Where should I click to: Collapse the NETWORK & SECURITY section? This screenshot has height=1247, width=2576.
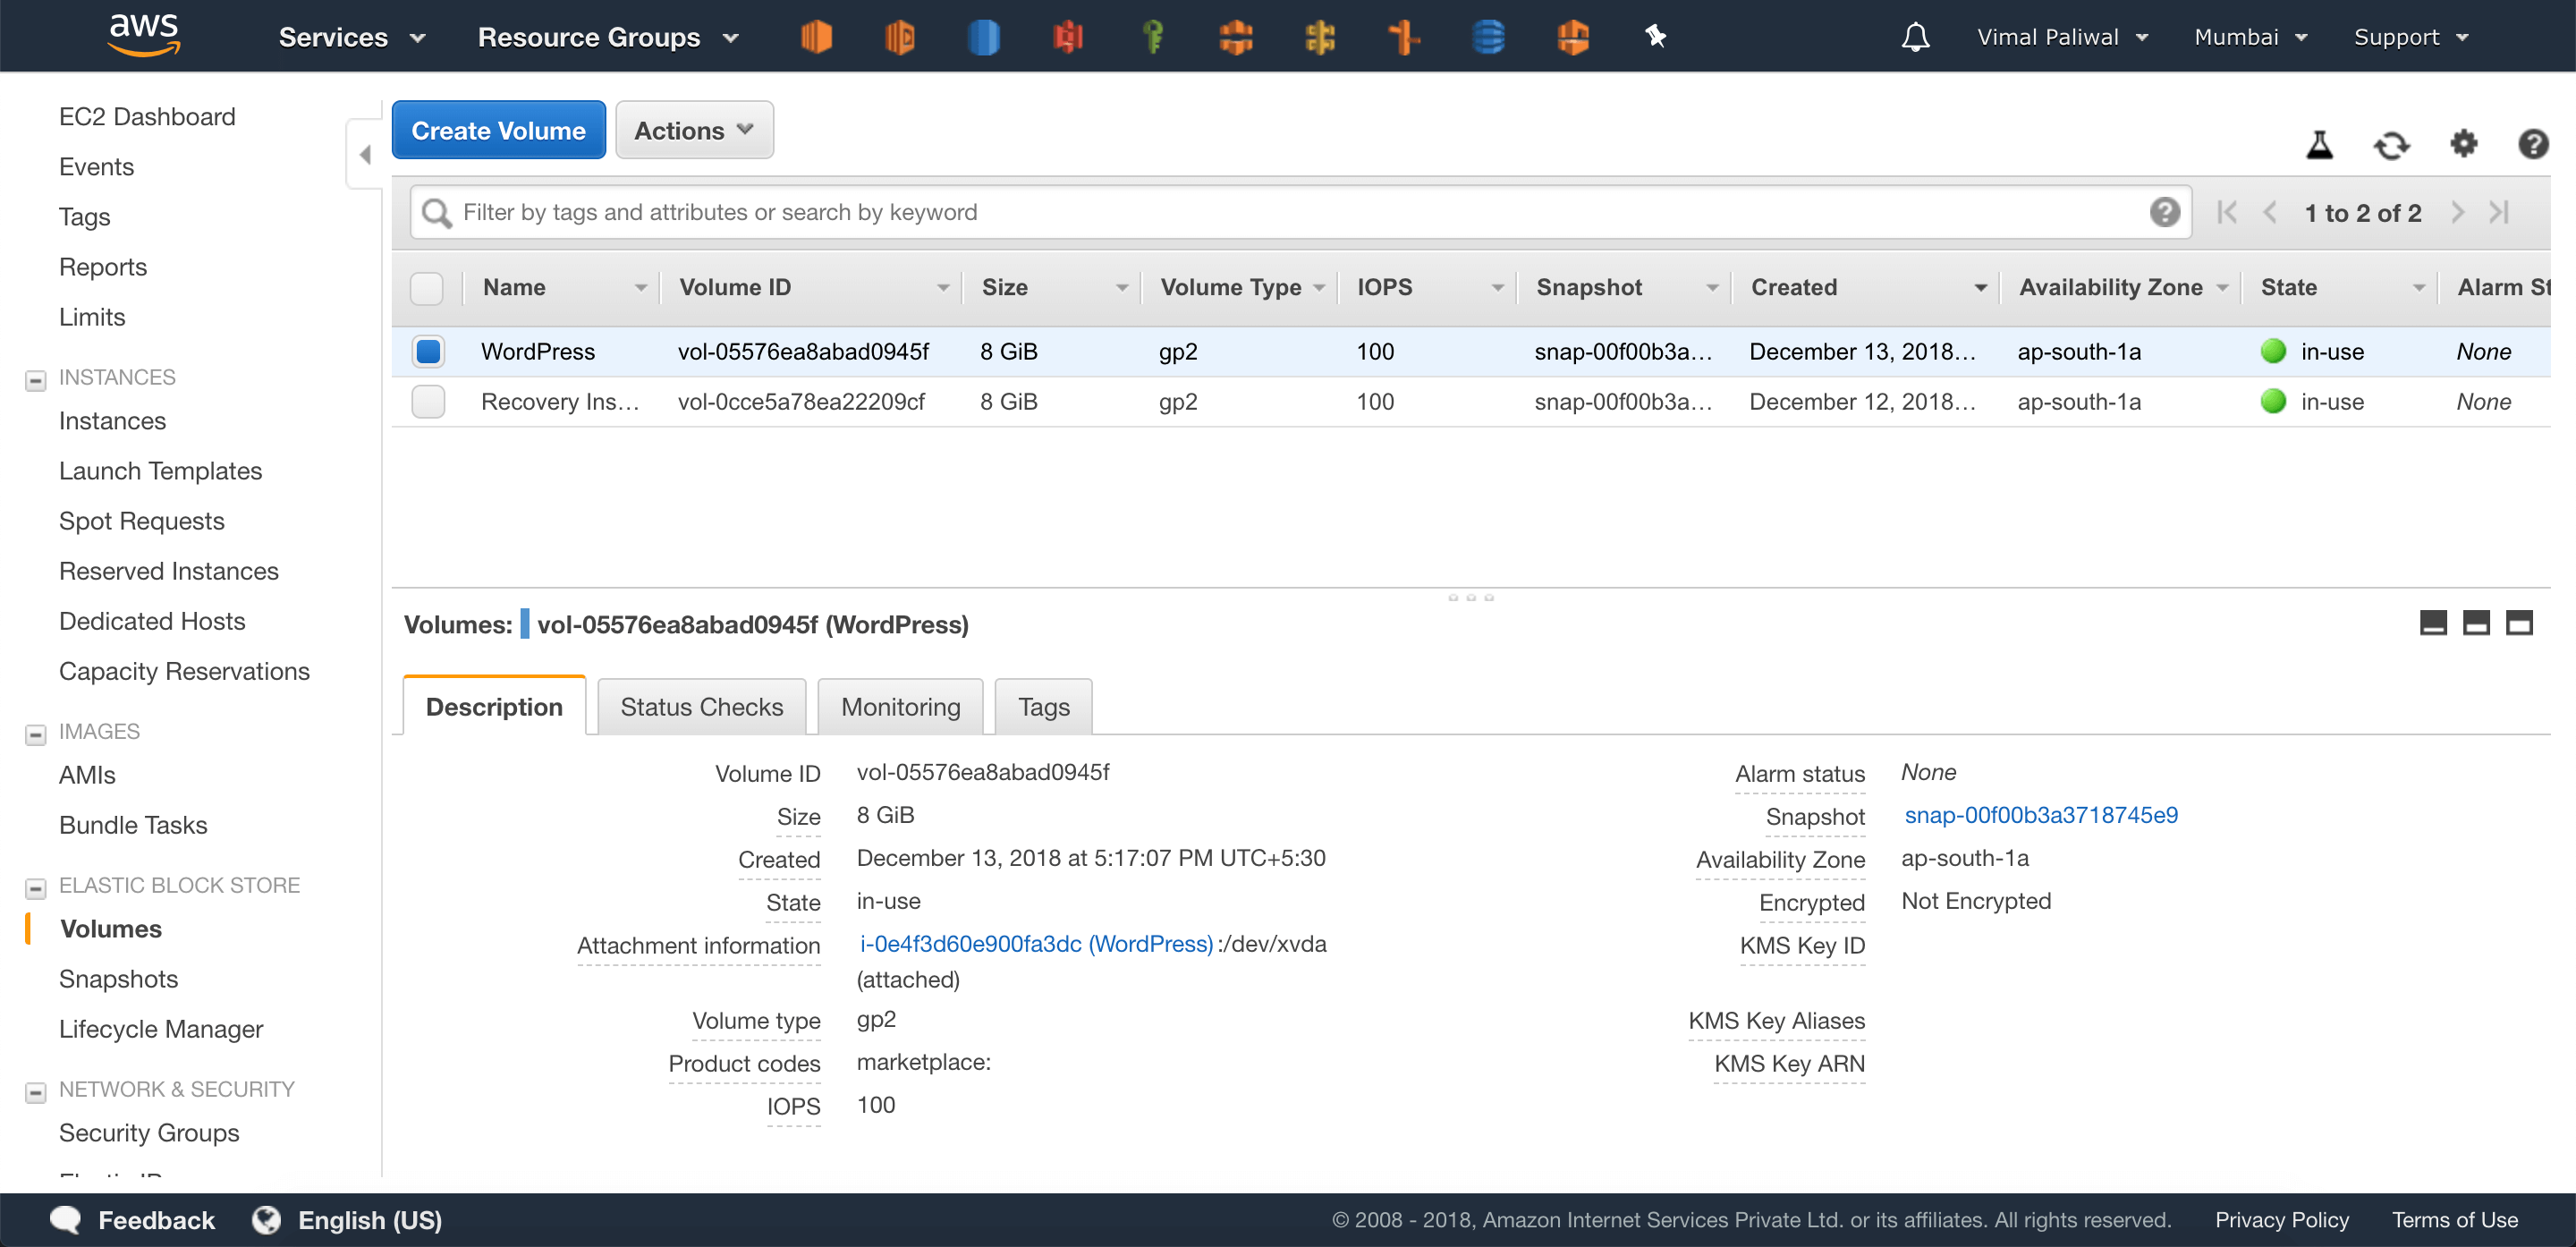coord(35,1091)
